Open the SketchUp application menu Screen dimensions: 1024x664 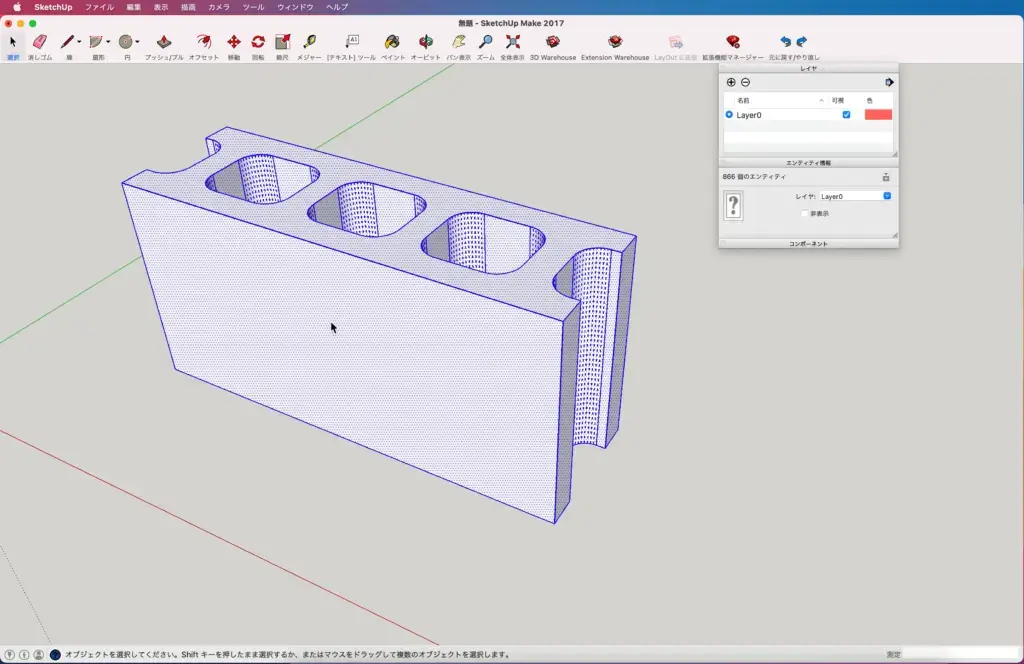pyautogui.click(x=53, y=7)
